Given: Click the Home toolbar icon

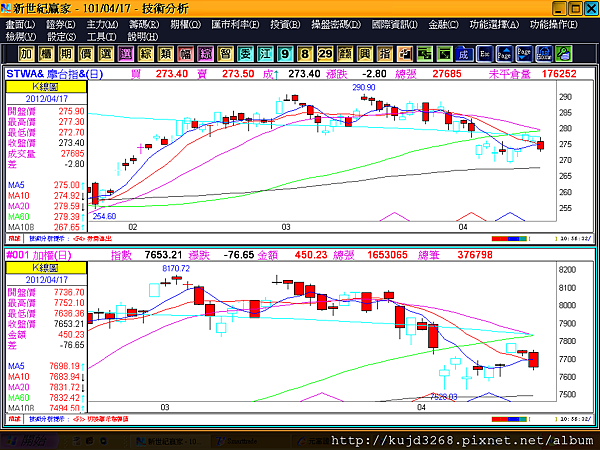Looking at the screenshot, I should (544, 54).
